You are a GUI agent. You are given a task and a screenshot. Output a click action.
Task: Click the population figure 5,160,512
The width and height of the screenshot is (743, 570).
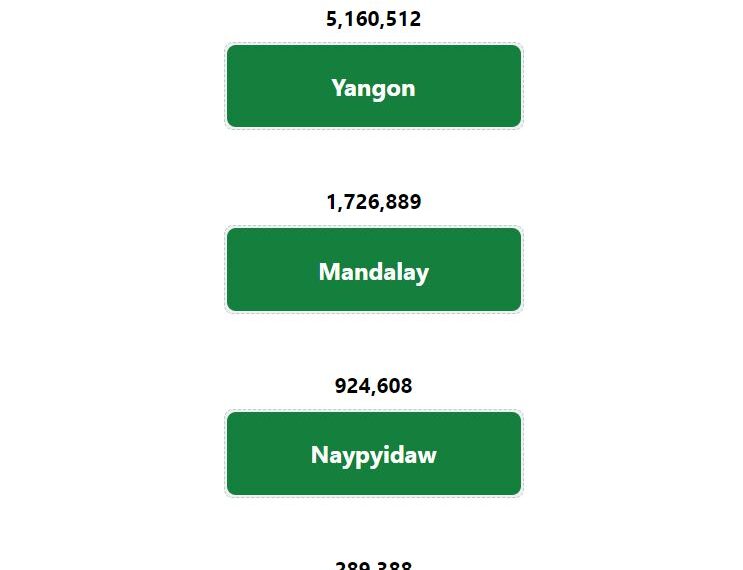pyautogui.click(x=373, y=19)
